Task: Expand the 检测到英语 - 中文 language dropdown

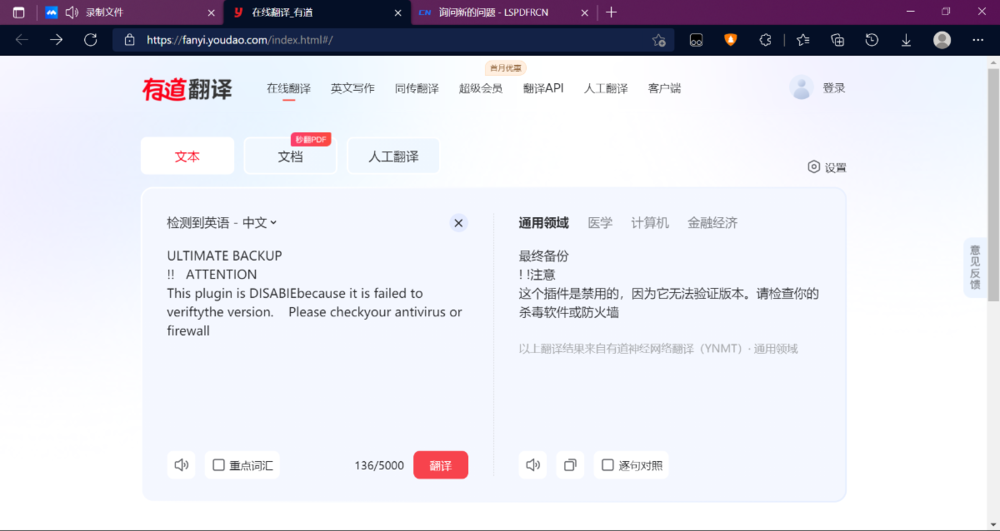Action: point(222,222)
